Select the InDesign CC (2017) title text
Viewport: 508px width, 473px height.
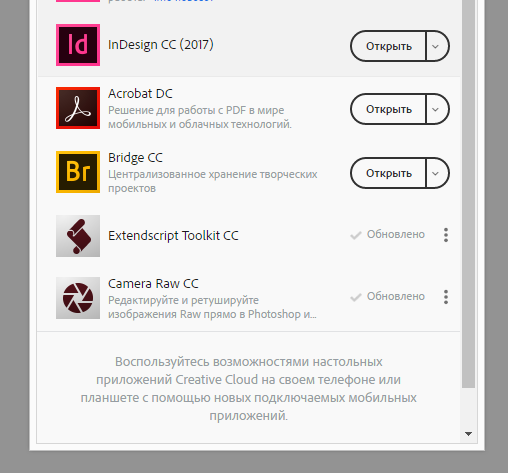161,45
